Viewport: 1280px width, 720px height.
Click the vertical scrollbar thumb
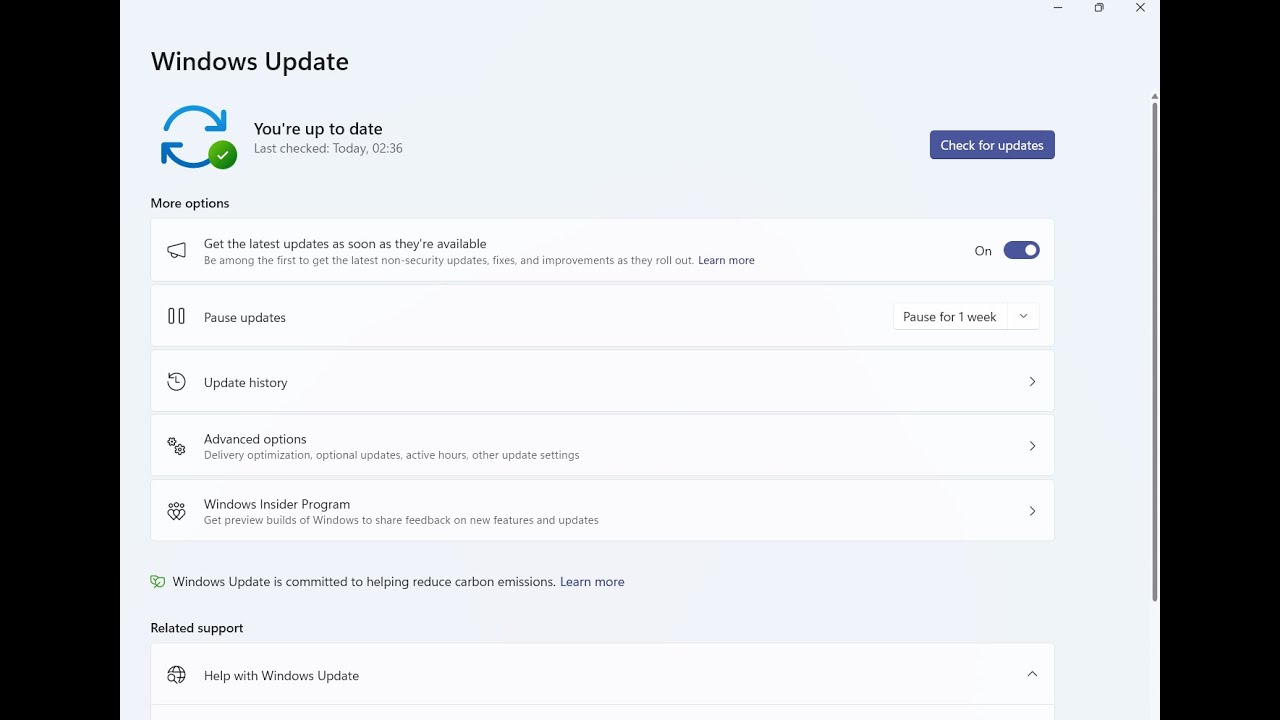coord(1154,350)
